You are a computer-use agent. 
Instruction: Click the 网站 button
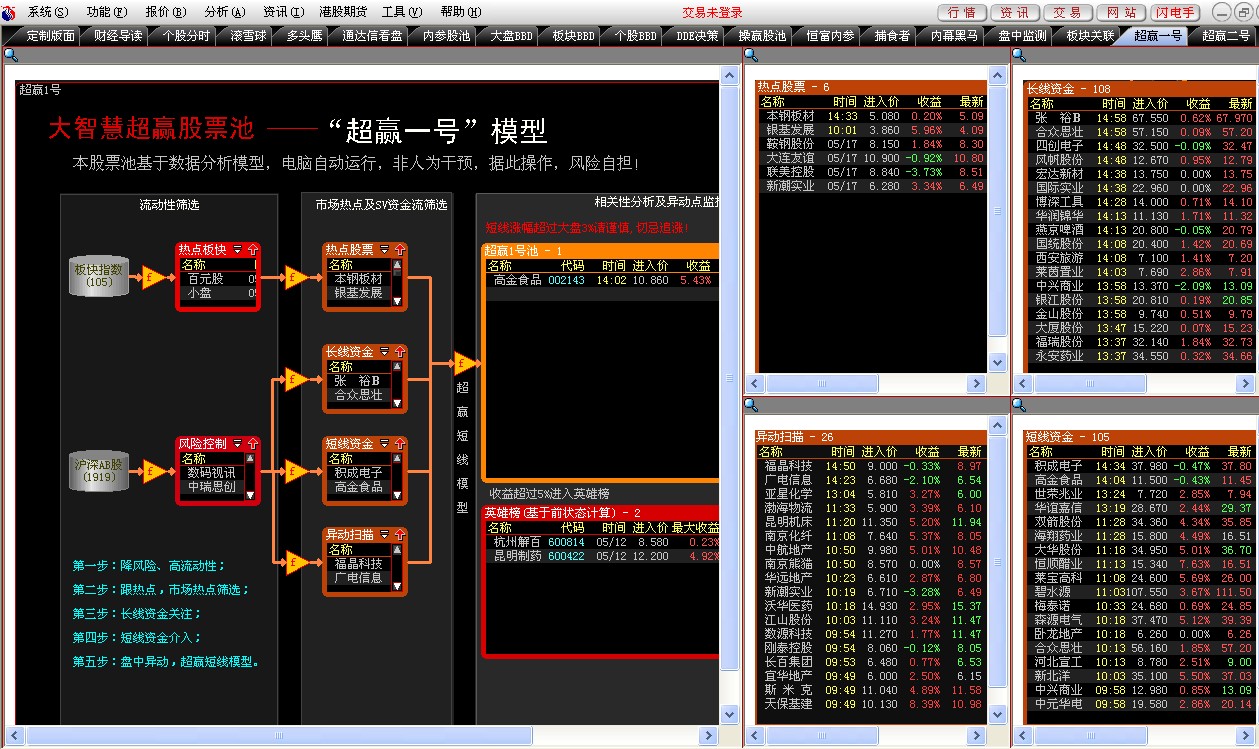[x=1120, y=12]
